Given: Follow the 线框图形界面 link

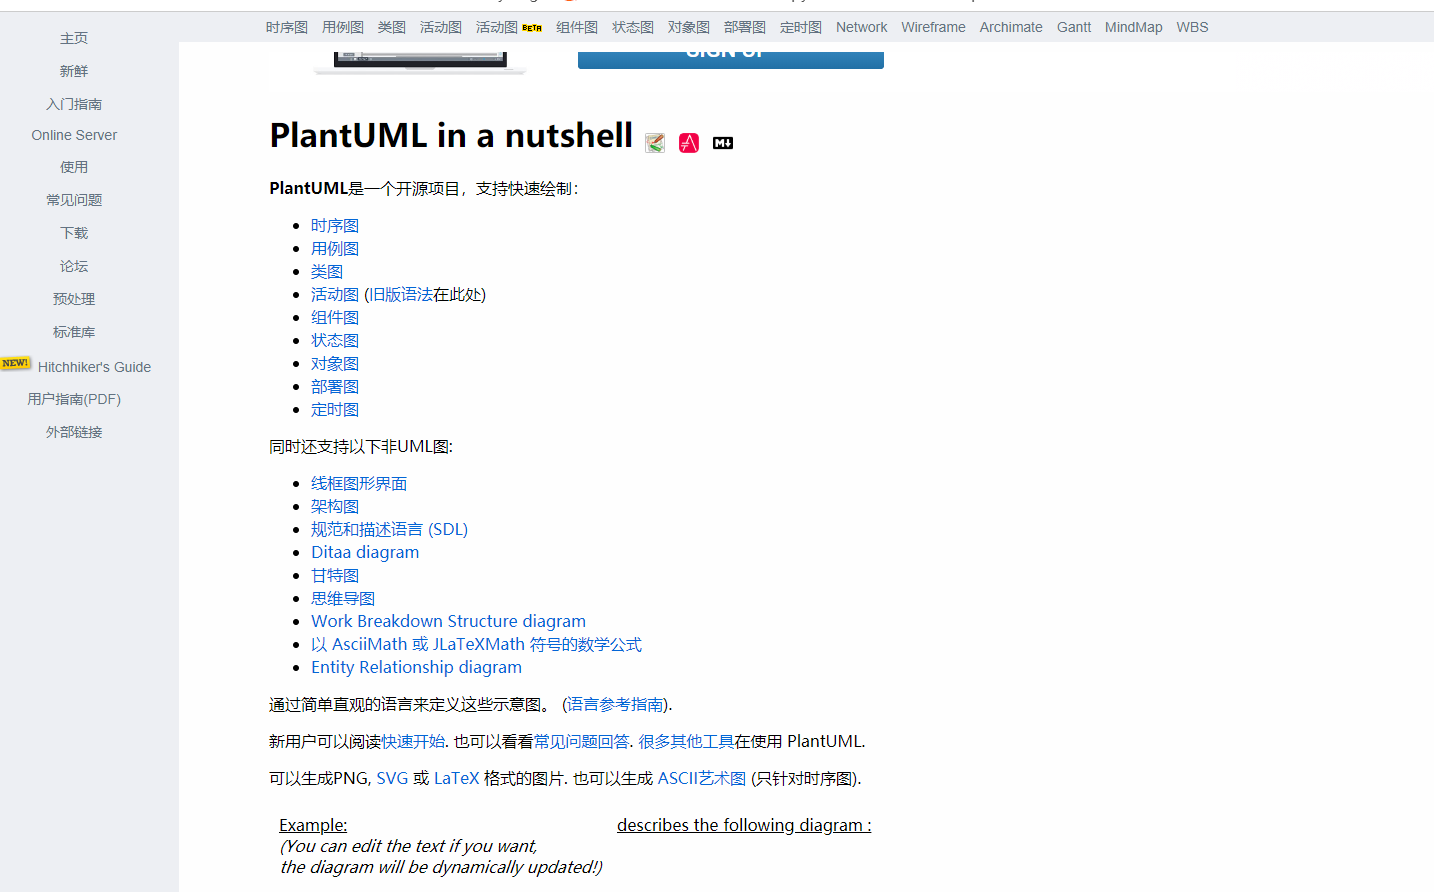Looking at the screenshot, I should pos(359,484).
